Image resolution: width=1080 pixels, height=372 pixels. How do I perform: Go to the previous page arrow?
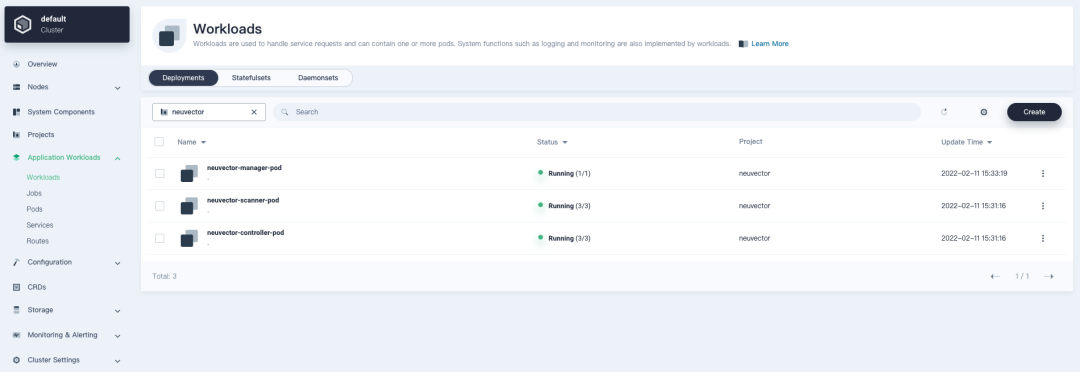[x=995, y=276]
